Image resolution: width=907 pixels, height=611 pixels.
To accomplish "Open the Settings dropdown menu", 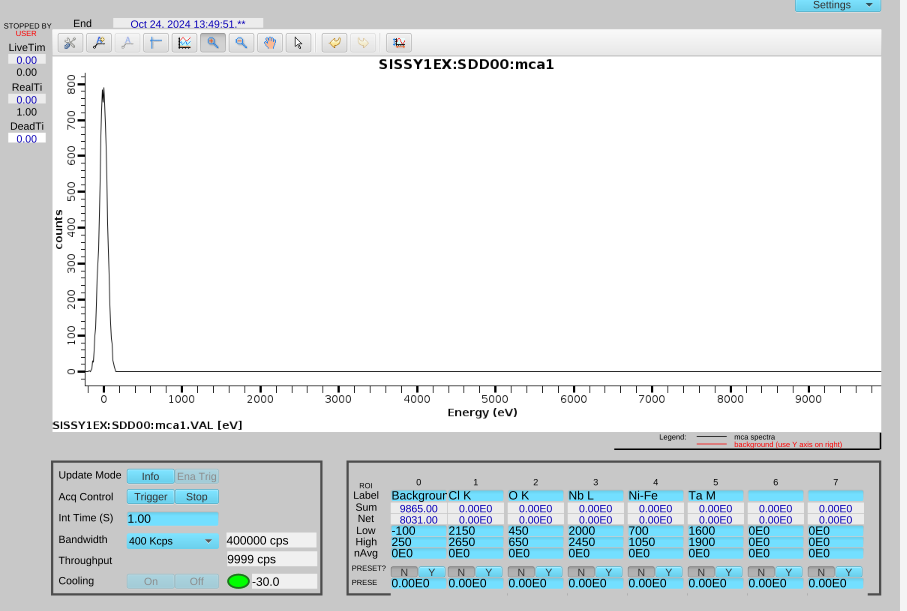I will click(838, 5).
